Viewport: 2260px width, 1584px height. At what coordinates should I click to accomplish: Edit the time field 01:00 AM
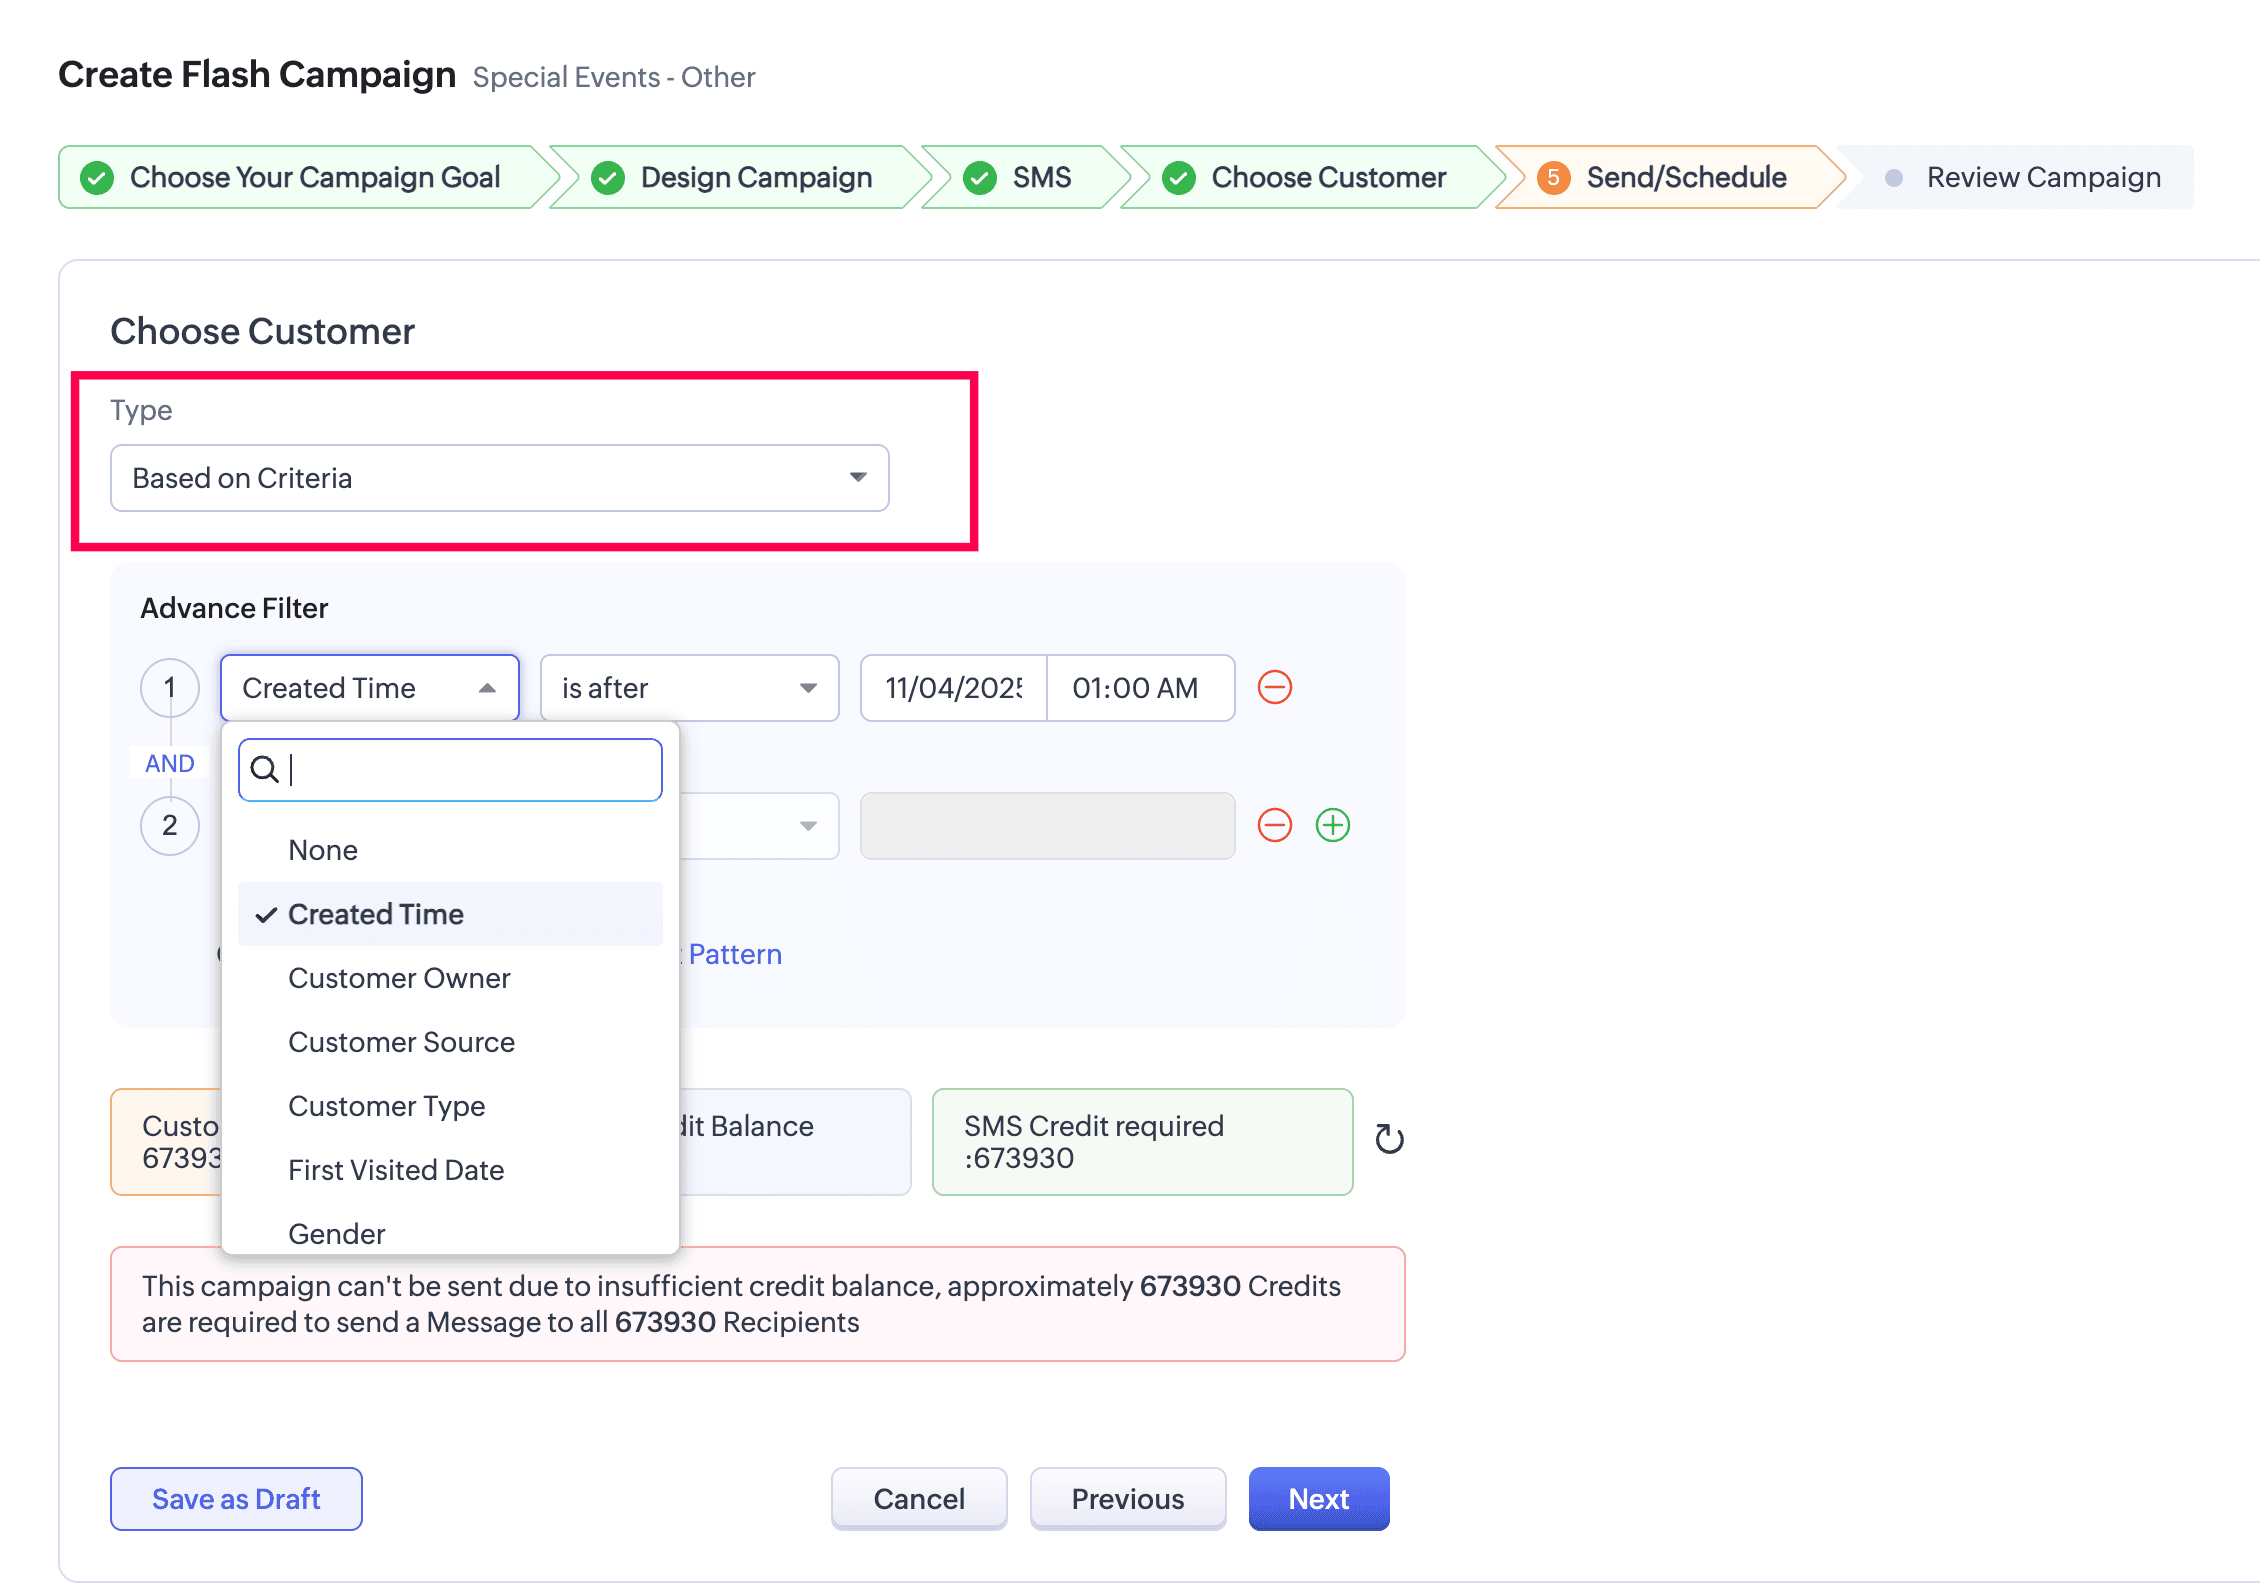tap(1140, 688)
